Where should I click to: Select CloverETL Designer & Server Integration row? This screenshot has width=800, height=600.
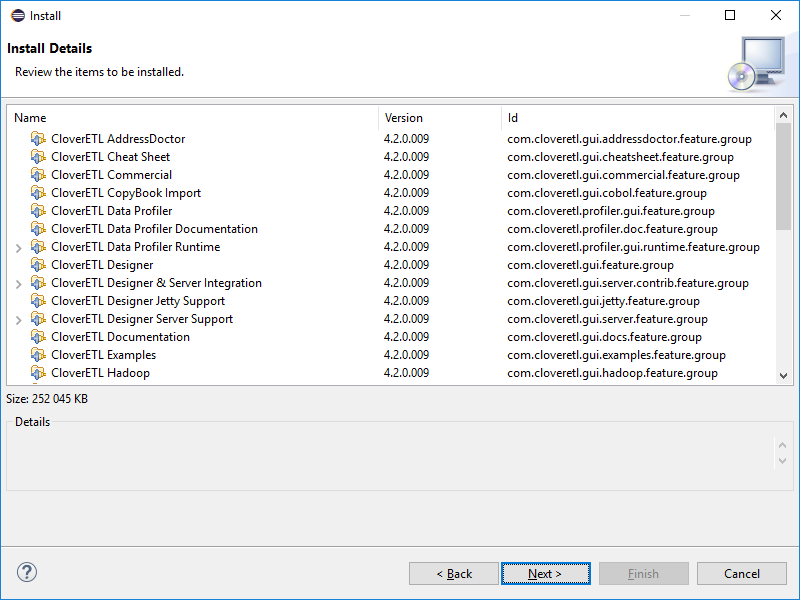click(391, 283)
